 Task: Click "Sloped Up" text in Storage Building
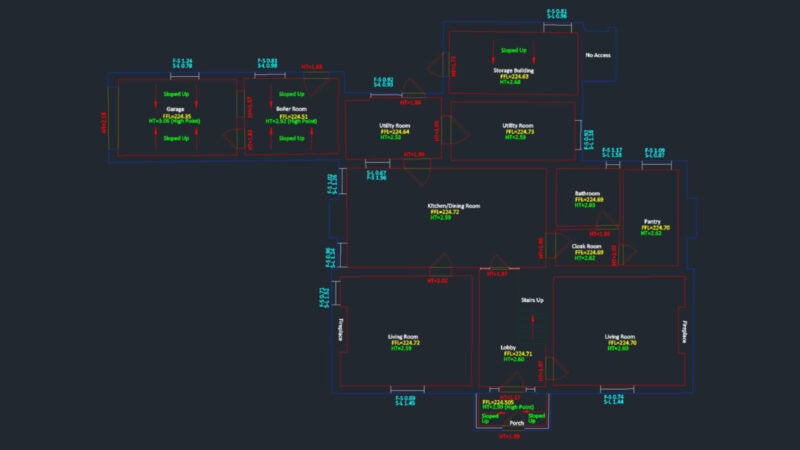tap(513, 51)
